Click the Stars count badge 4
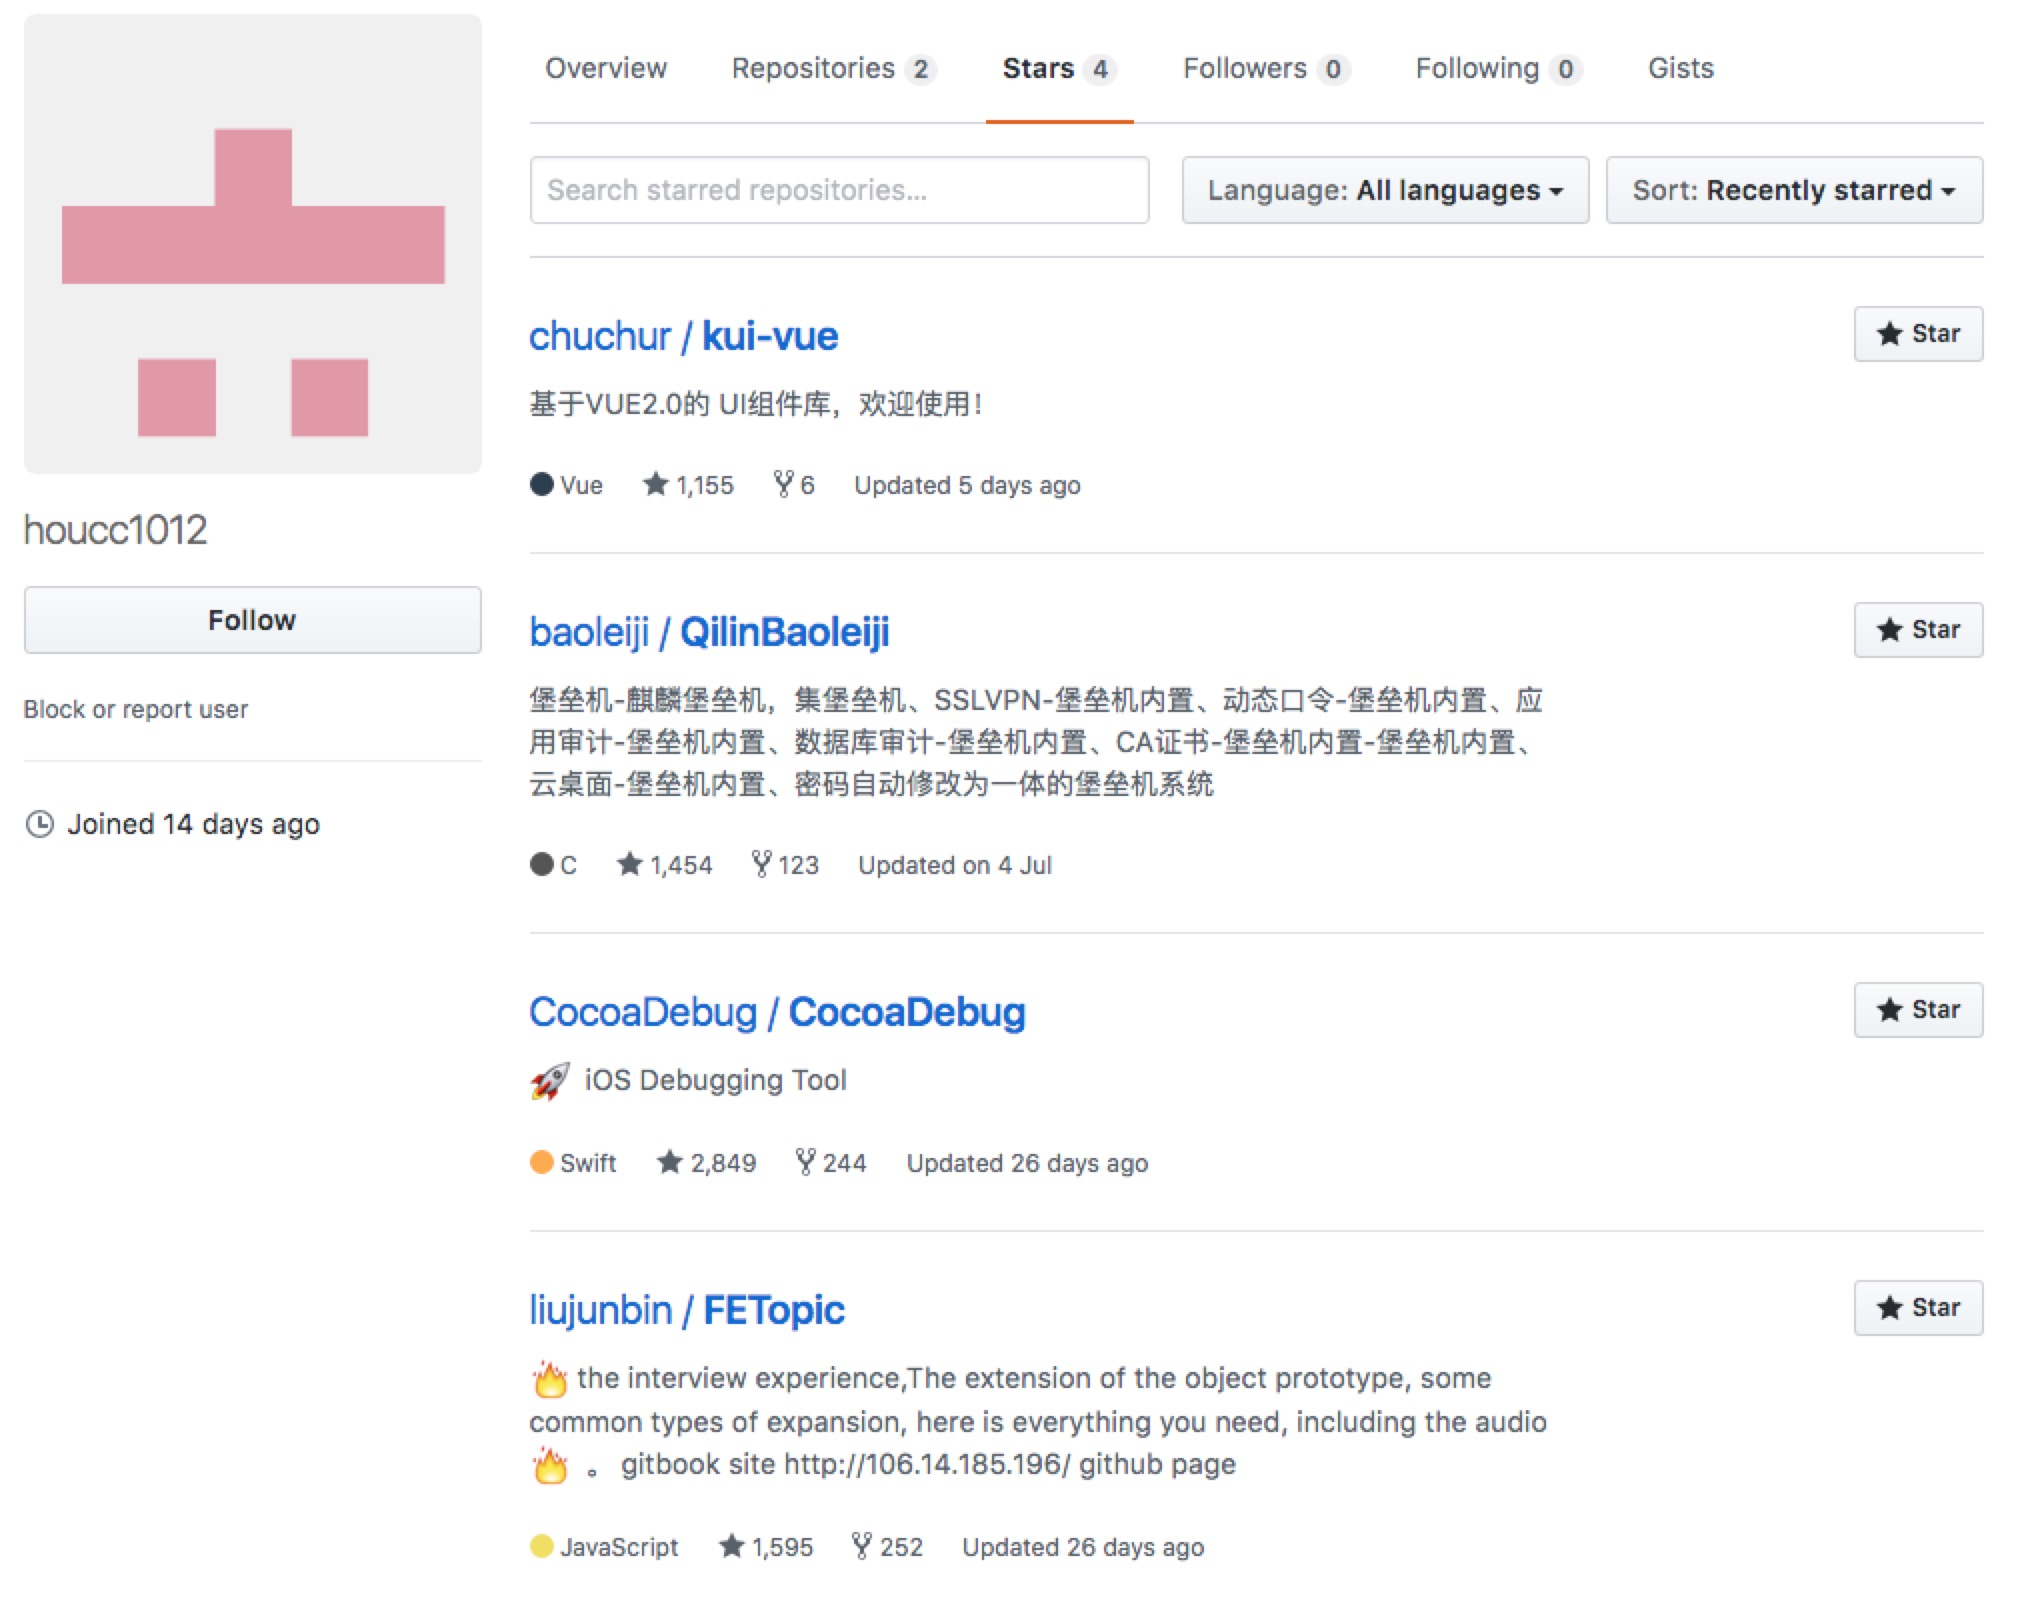The image size is (2040, 1598). [x=1100, y=69]
